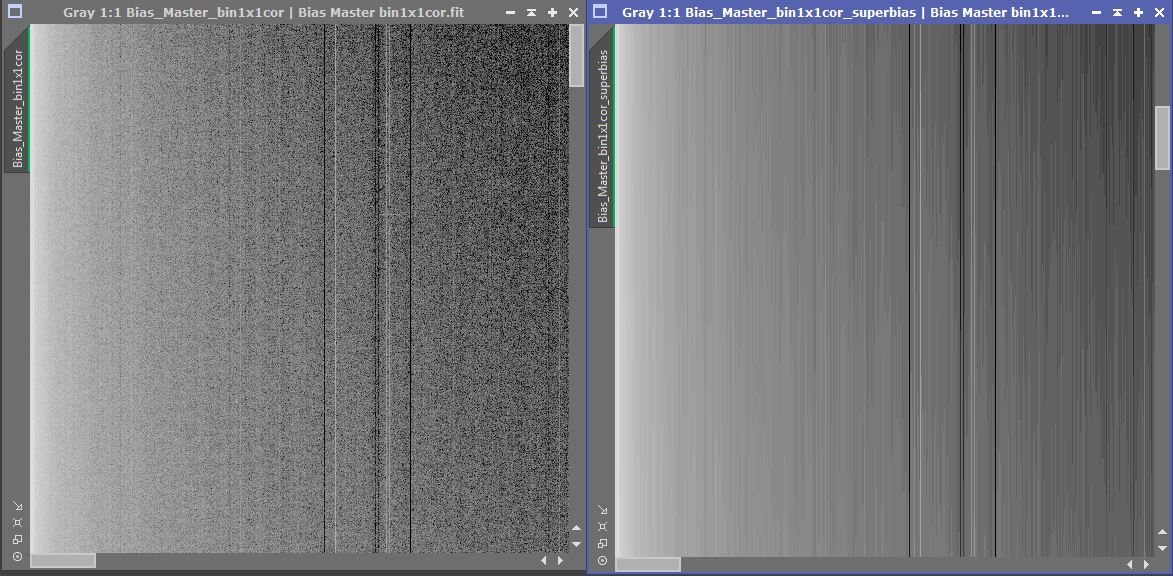Image resolution: width=1173 pixels, height=576 pixels.
Task: Maximize the Bias_Master_bin1x1cor window with the plus button
Action: [552, 13]
